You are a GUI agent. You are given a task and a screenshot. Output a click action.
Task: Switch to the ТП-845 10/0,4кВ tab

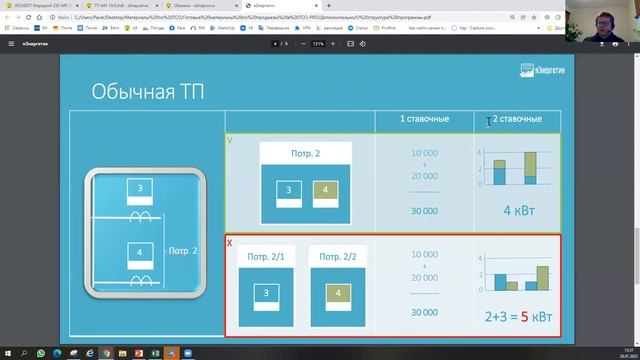click(121, 6)
